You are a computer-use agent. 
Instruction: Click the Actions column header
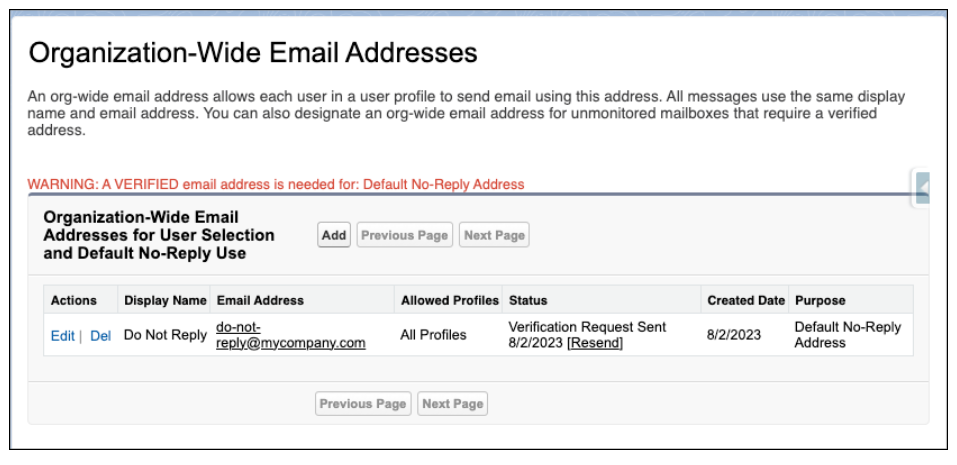click(74, 300)
